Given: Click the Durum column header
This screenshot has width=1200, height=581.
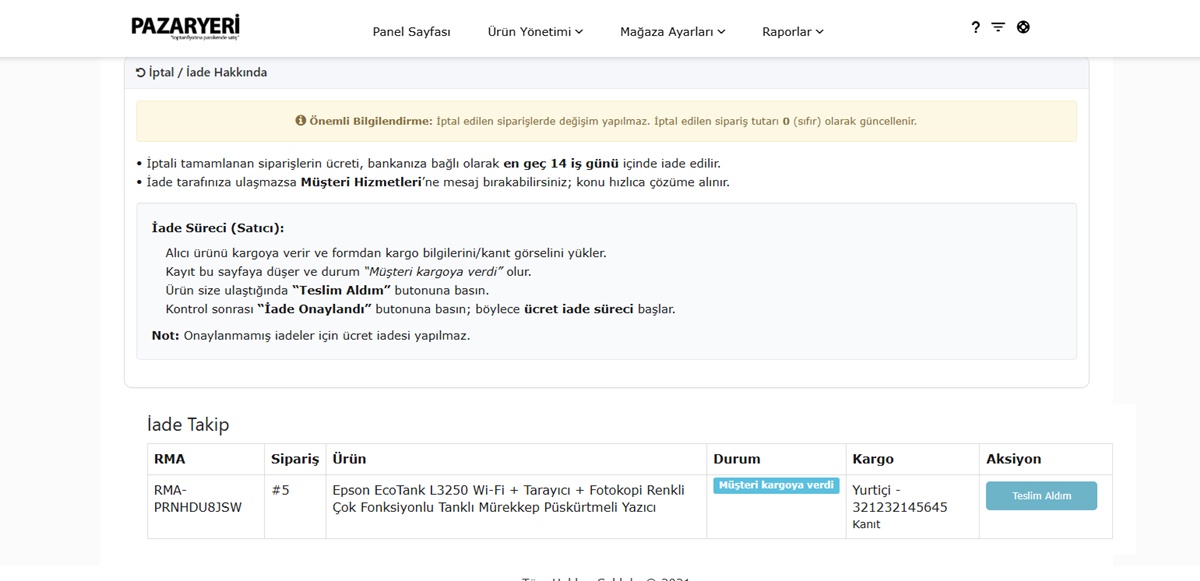Looking at the screenshot, I should [x=736, y=459].
